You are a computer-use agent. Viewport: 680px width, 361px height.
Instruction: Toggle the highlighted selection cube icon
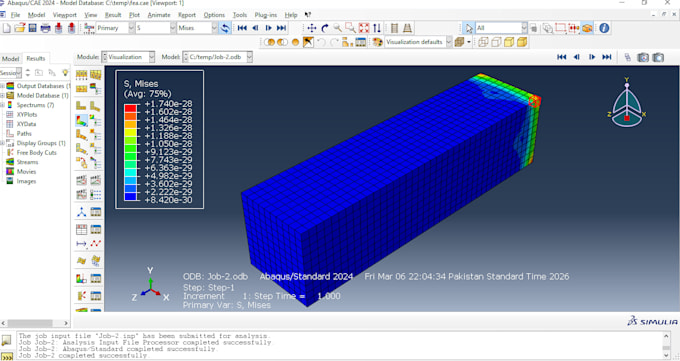587,28
